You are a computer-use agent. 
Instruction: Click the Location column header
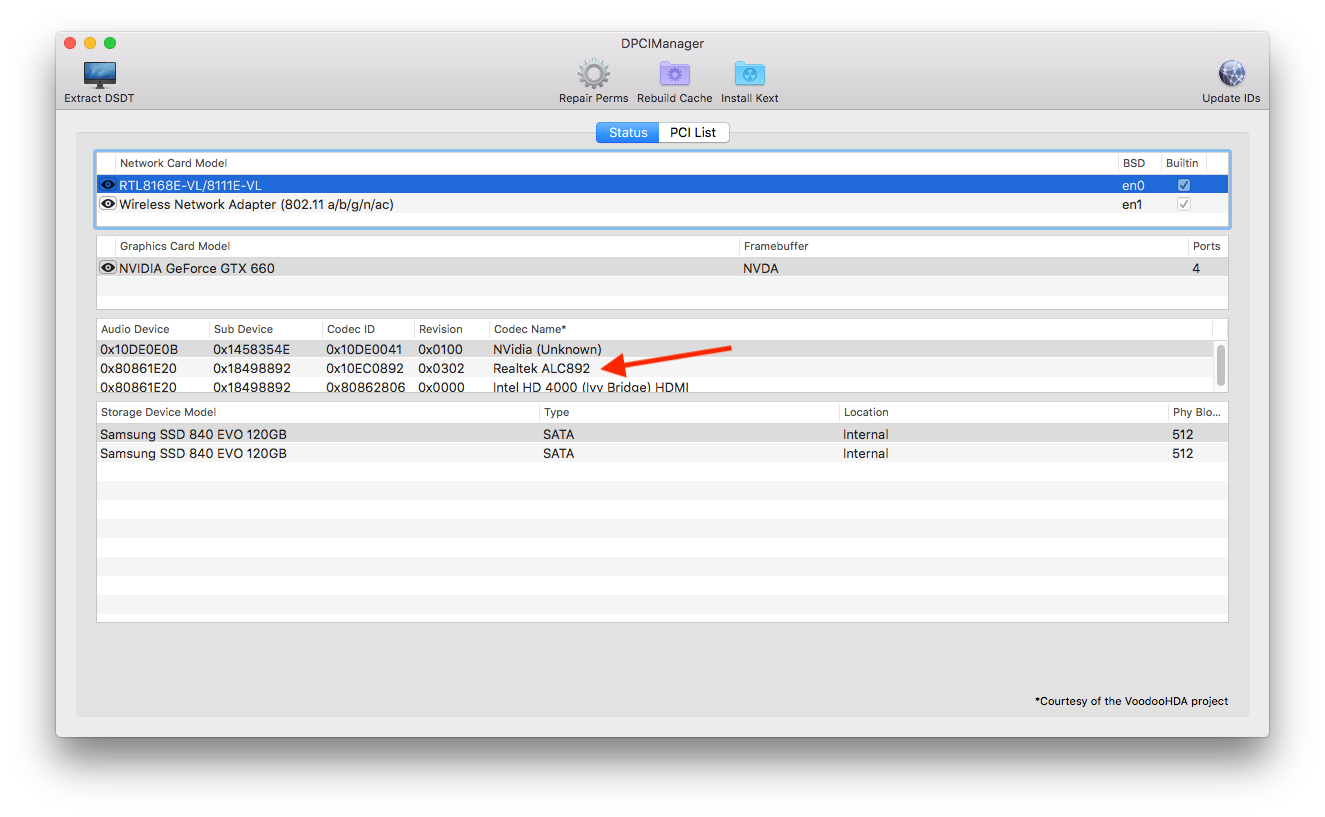[1004, 412]
